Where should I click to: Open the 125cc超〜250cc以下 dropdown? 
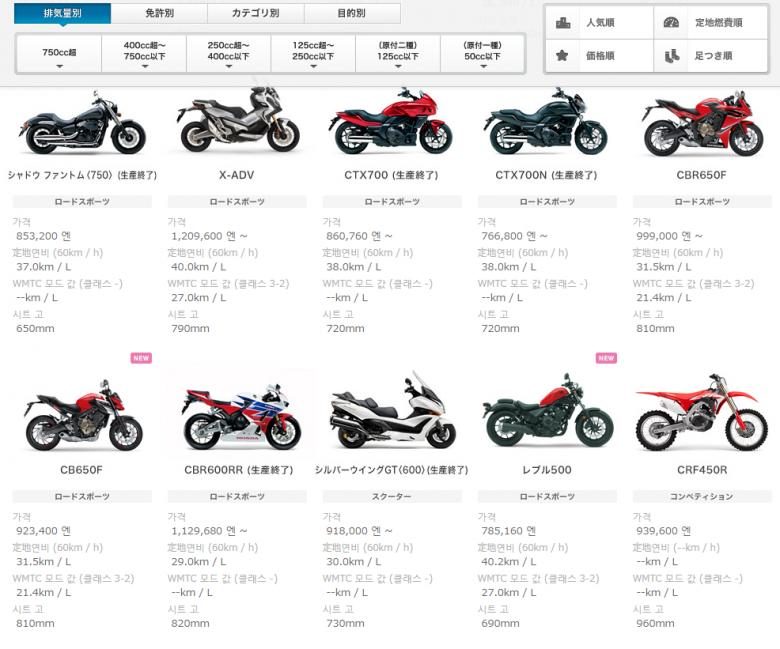pyautogui.click(x=313, y=55)
